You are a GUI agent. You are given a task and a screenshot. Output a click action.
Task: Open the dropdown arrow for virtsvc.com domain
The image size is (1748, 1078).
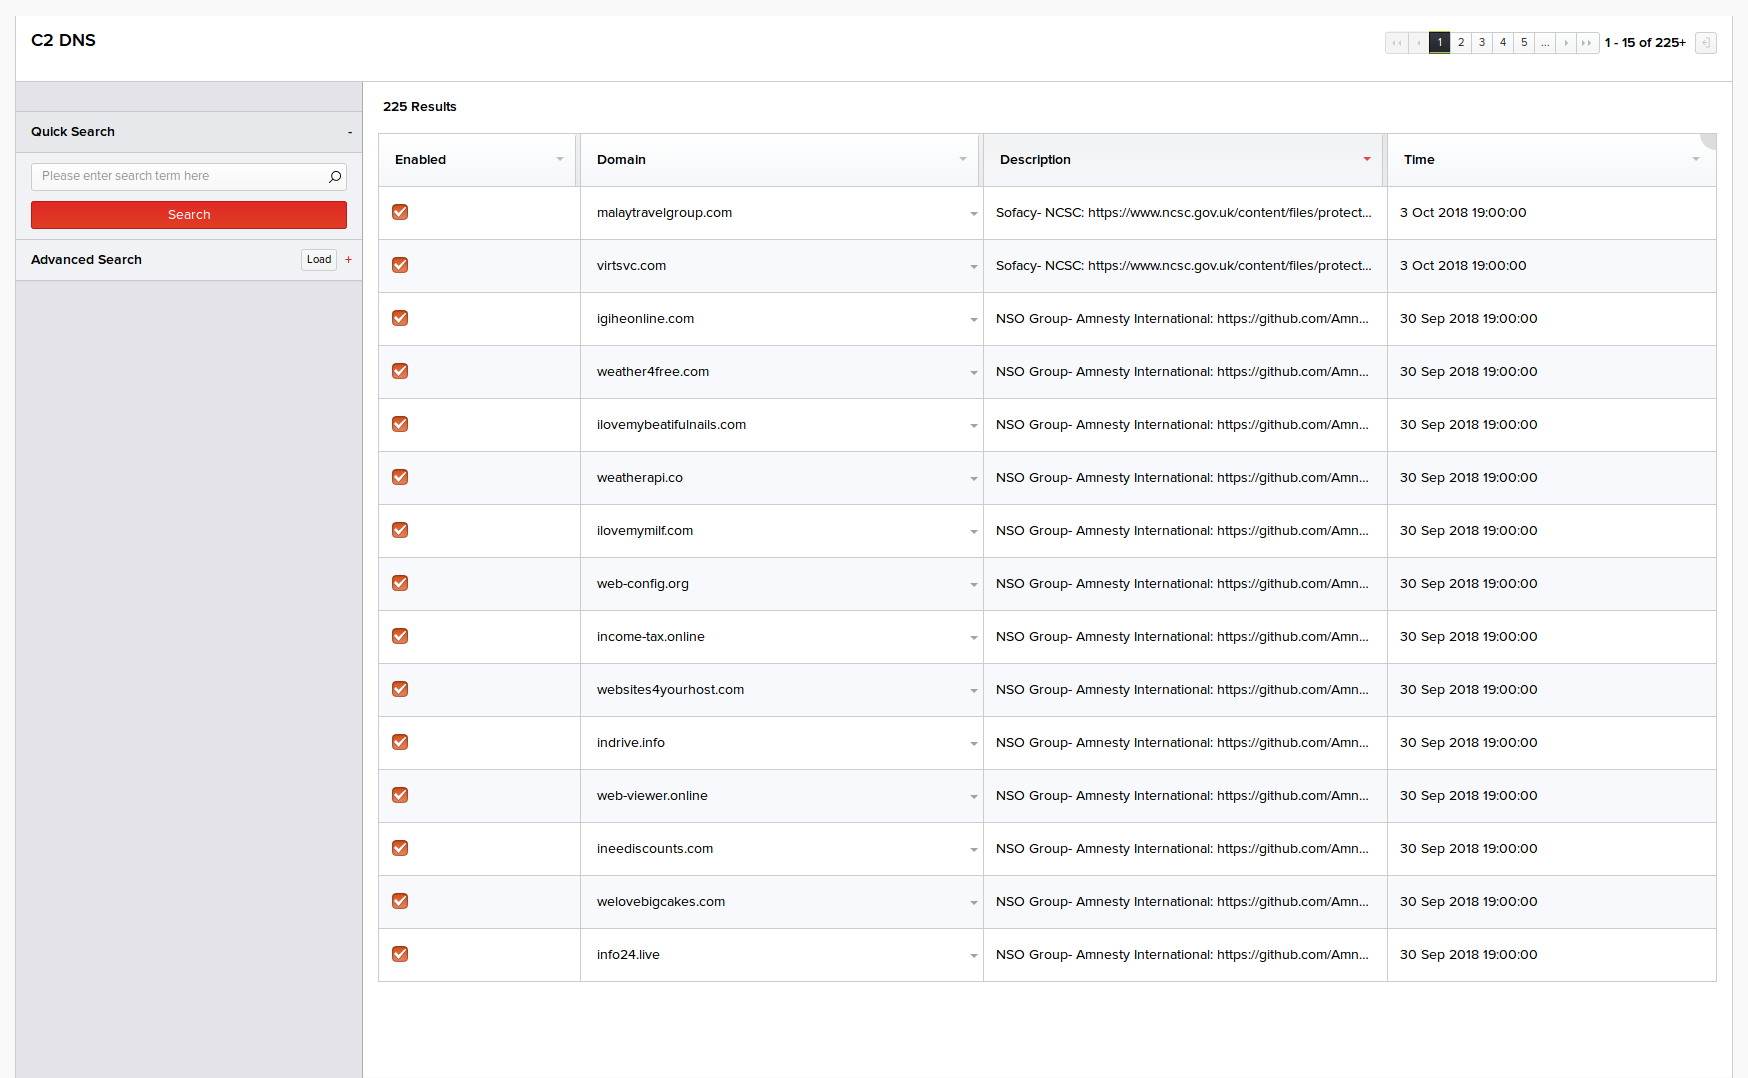click(973, 267)
